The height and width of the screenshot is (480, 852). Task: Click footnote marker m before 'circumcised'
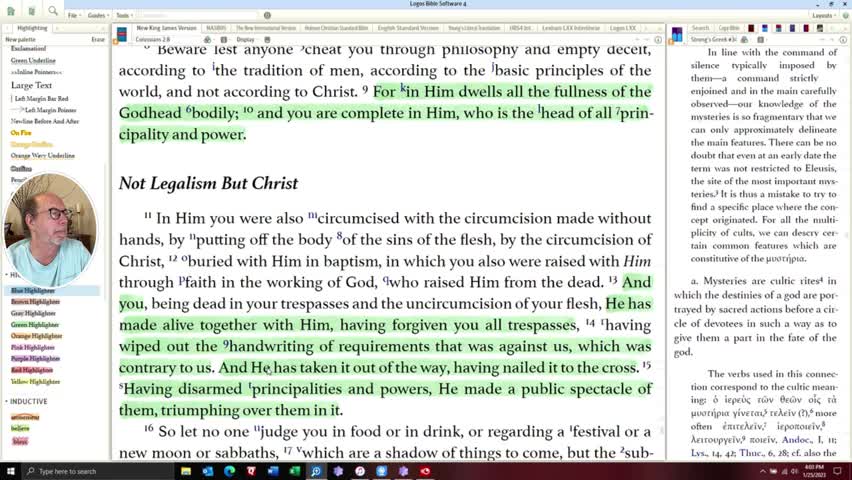coord(312,215)
